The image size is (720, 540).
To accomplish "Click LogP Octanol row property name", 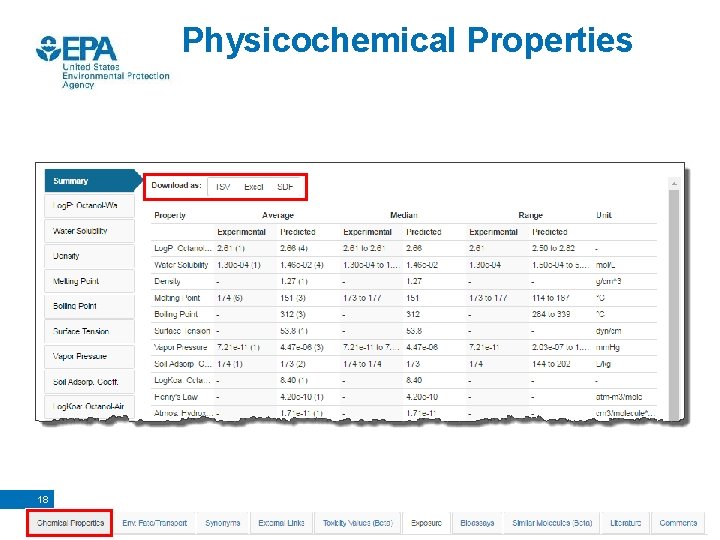I will pyautogui.click(x=182, y=248).
